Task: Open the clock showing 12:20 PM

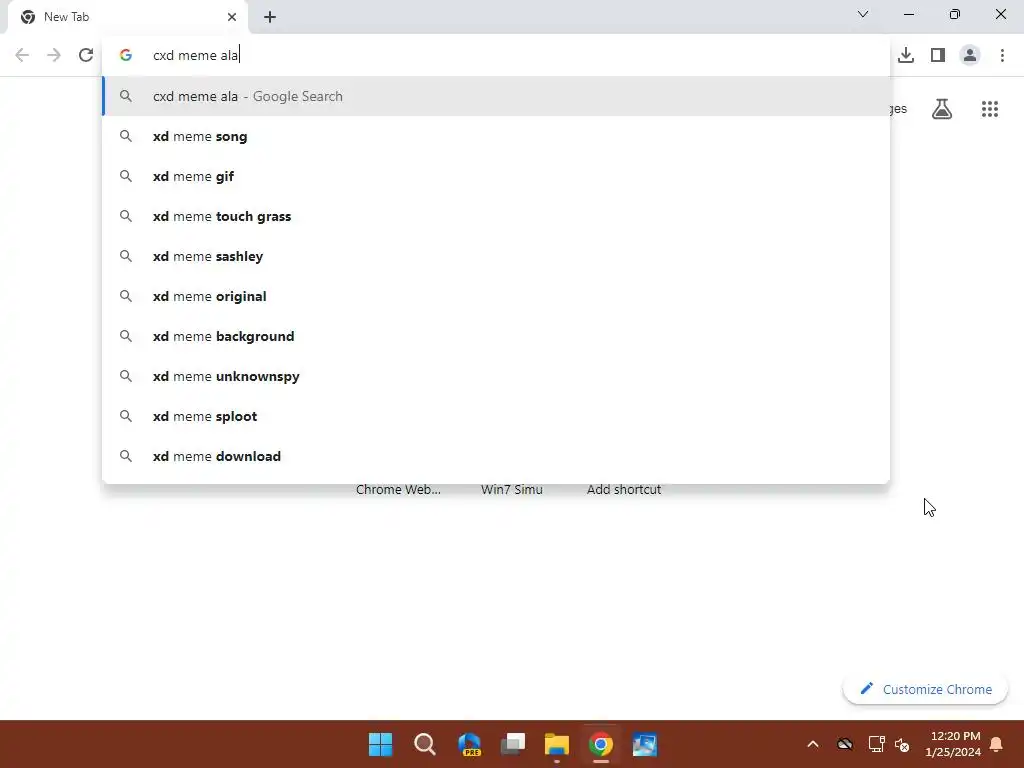Action: point(953,744)
